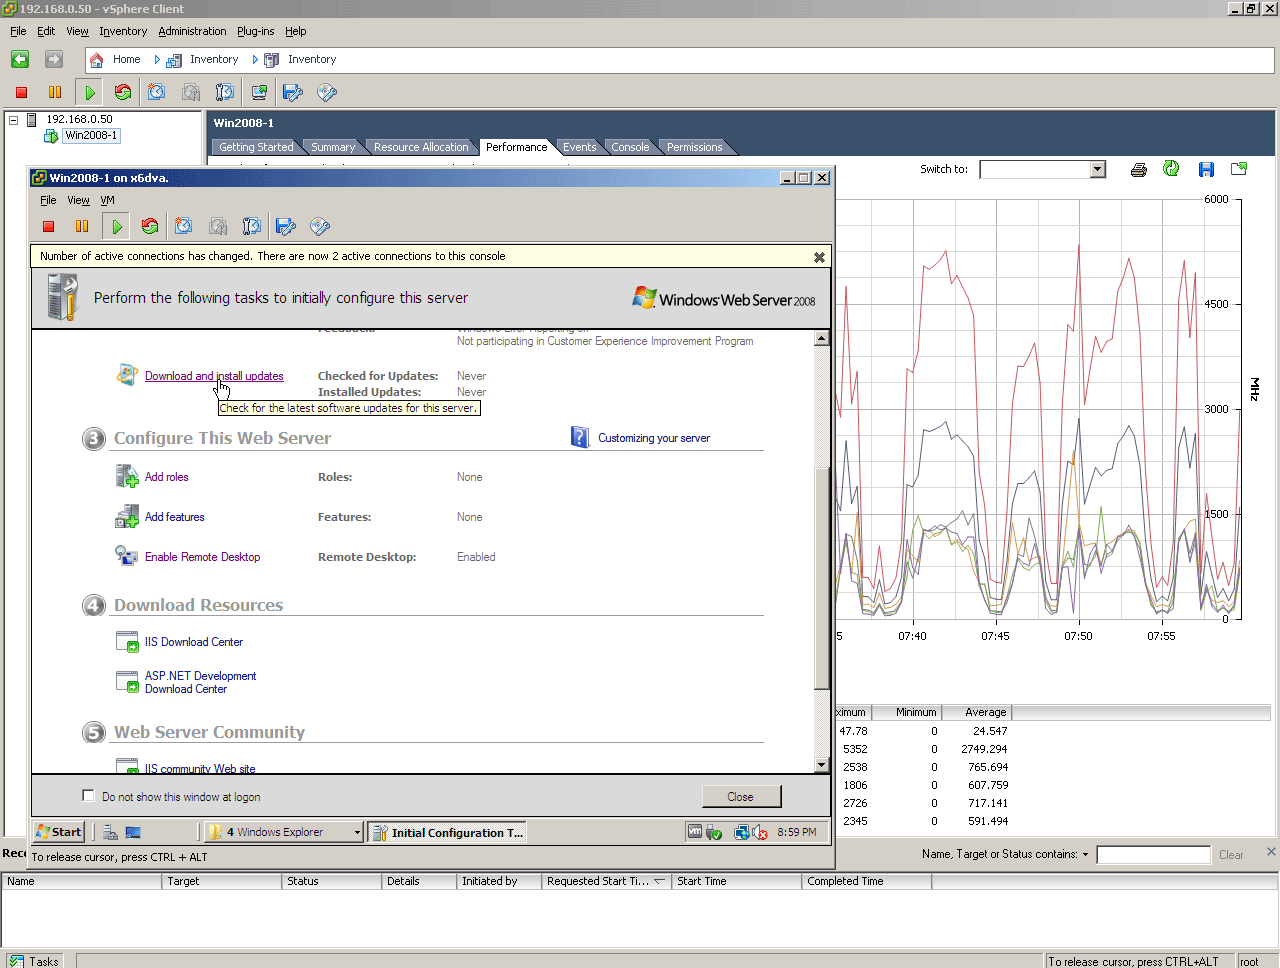Check 'Do not show this window at logon'
The height and width of the screenshot is (968, 1280).
tap(88, 796)
